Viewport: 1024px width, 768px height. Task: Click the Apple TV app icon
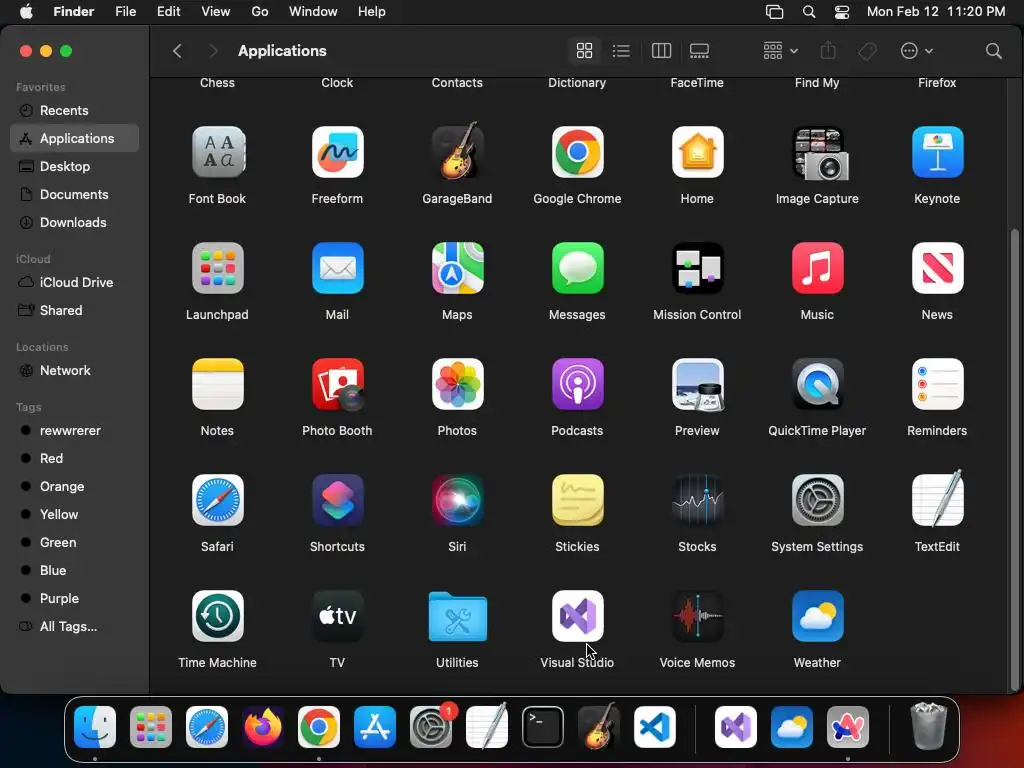[338, 616]
